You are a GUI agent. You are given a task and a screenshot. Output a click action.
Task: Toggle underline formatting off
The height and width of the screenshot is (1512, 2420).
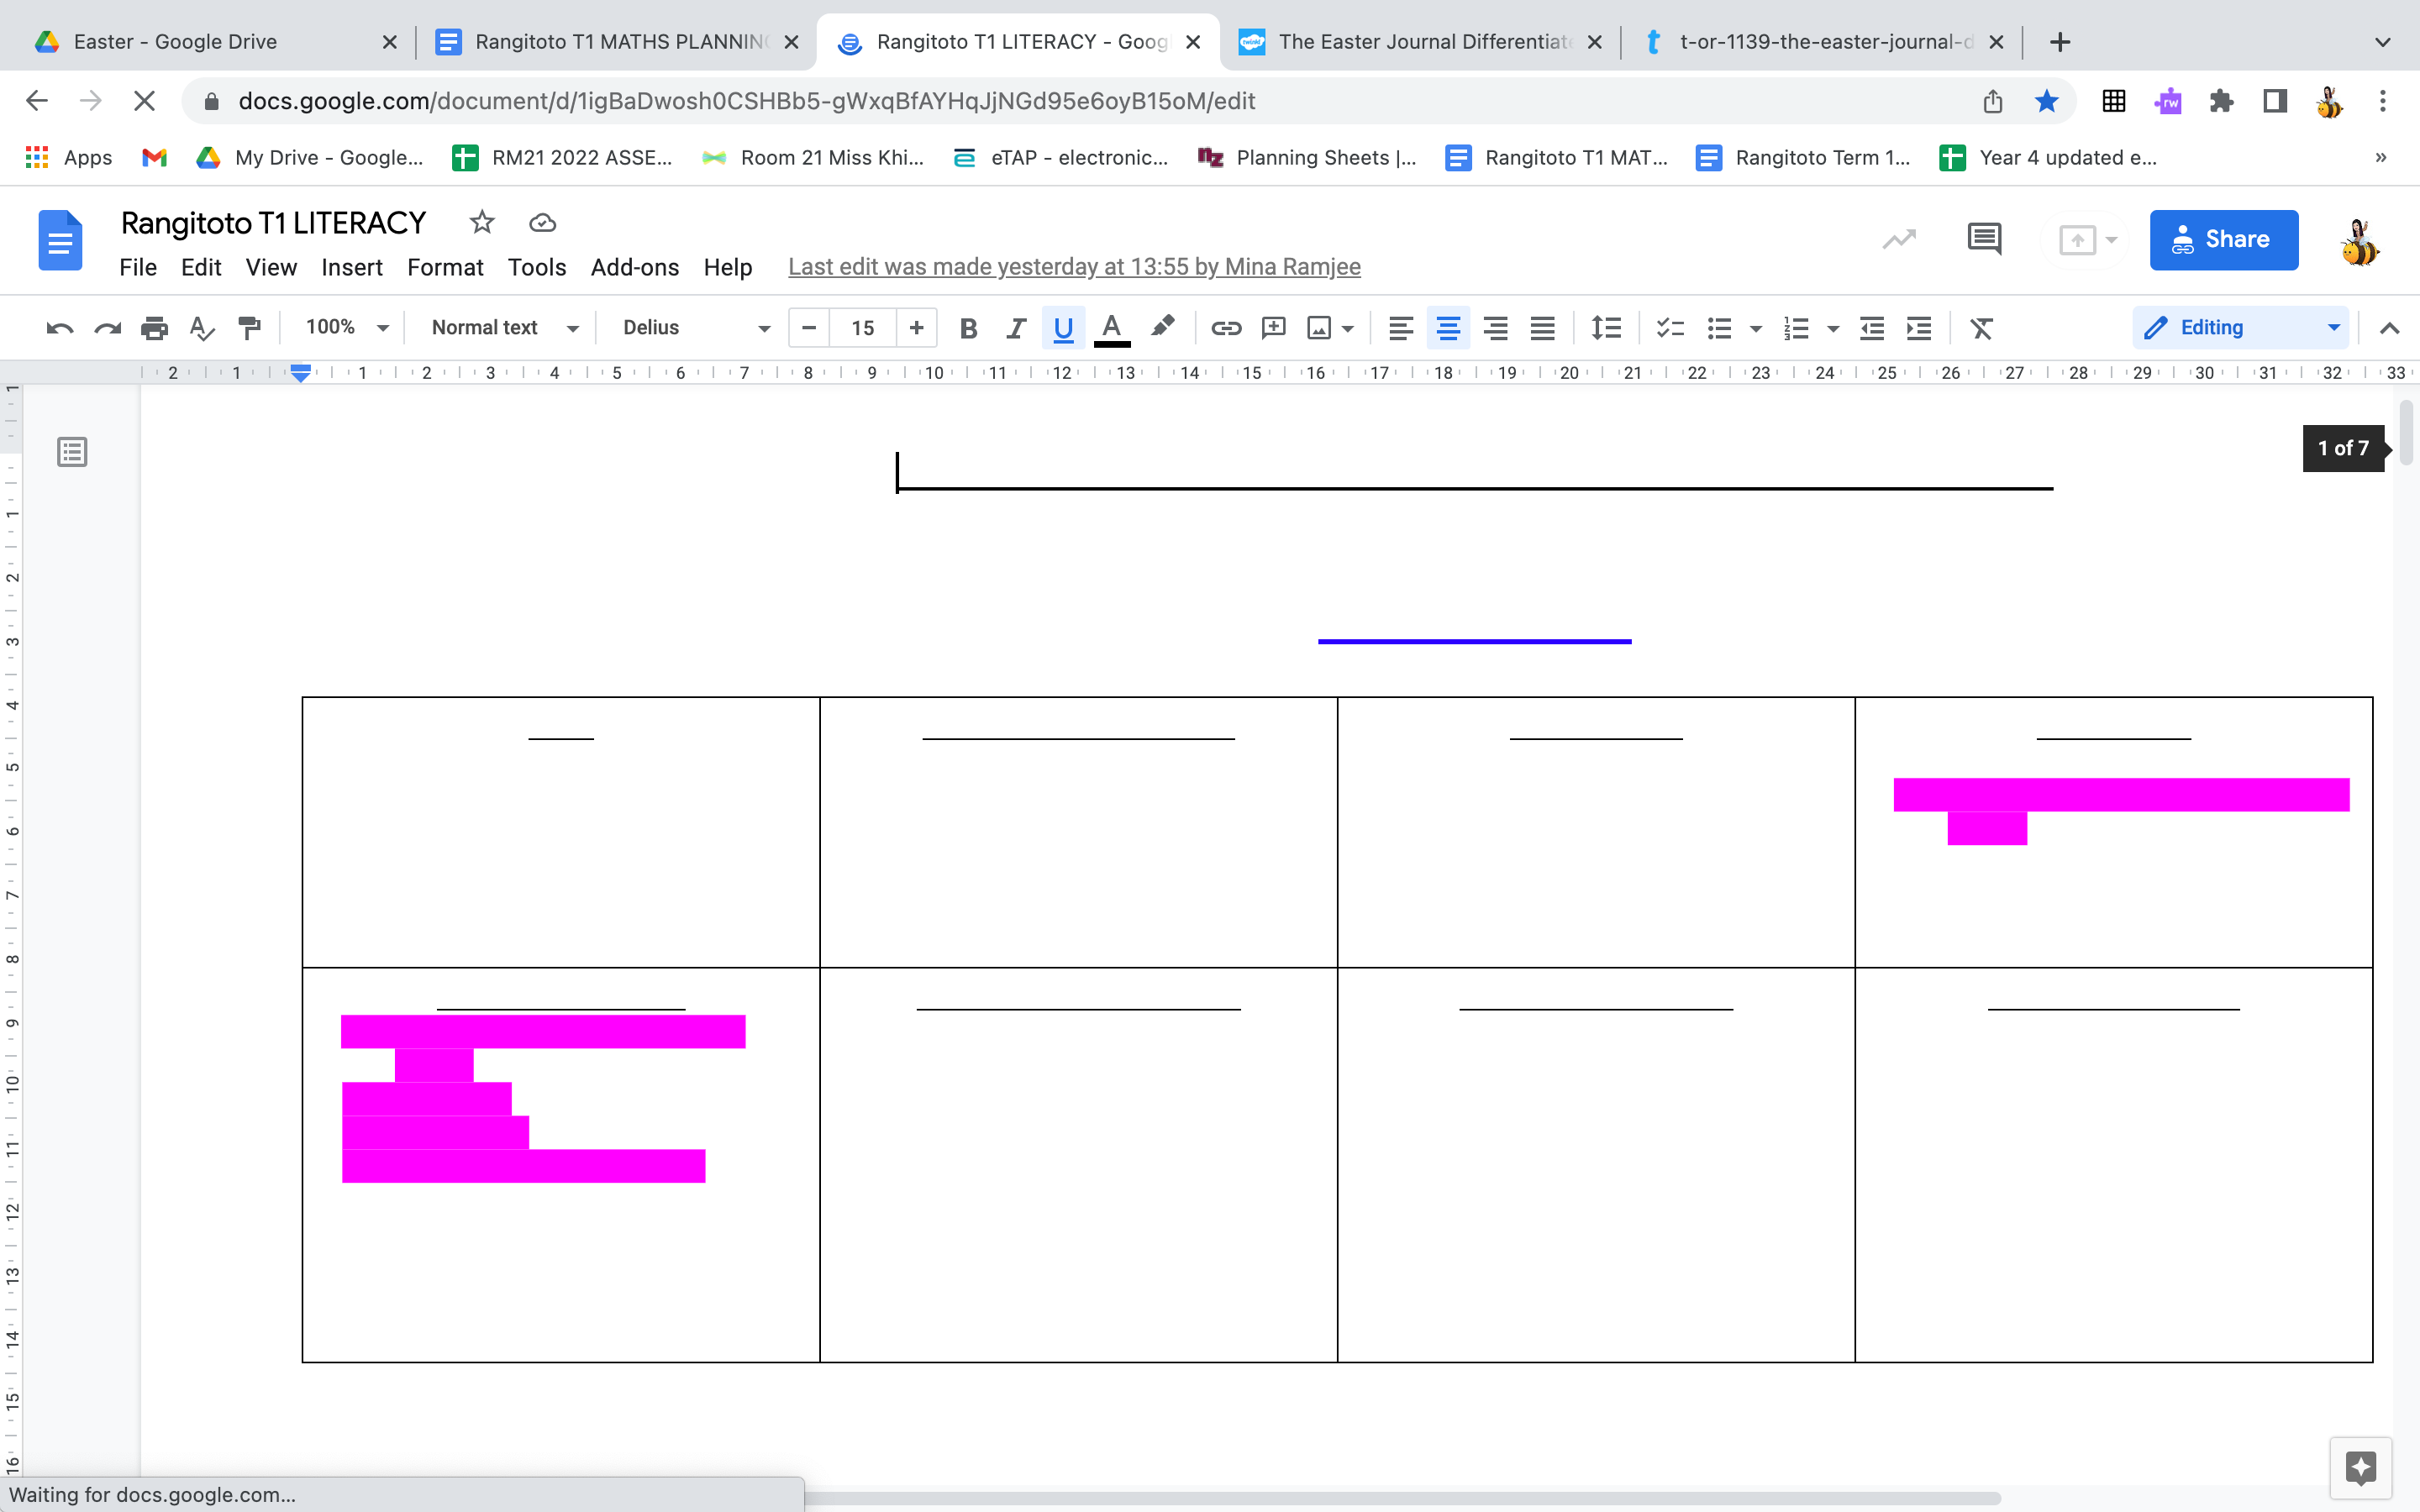coord(1062,327)
